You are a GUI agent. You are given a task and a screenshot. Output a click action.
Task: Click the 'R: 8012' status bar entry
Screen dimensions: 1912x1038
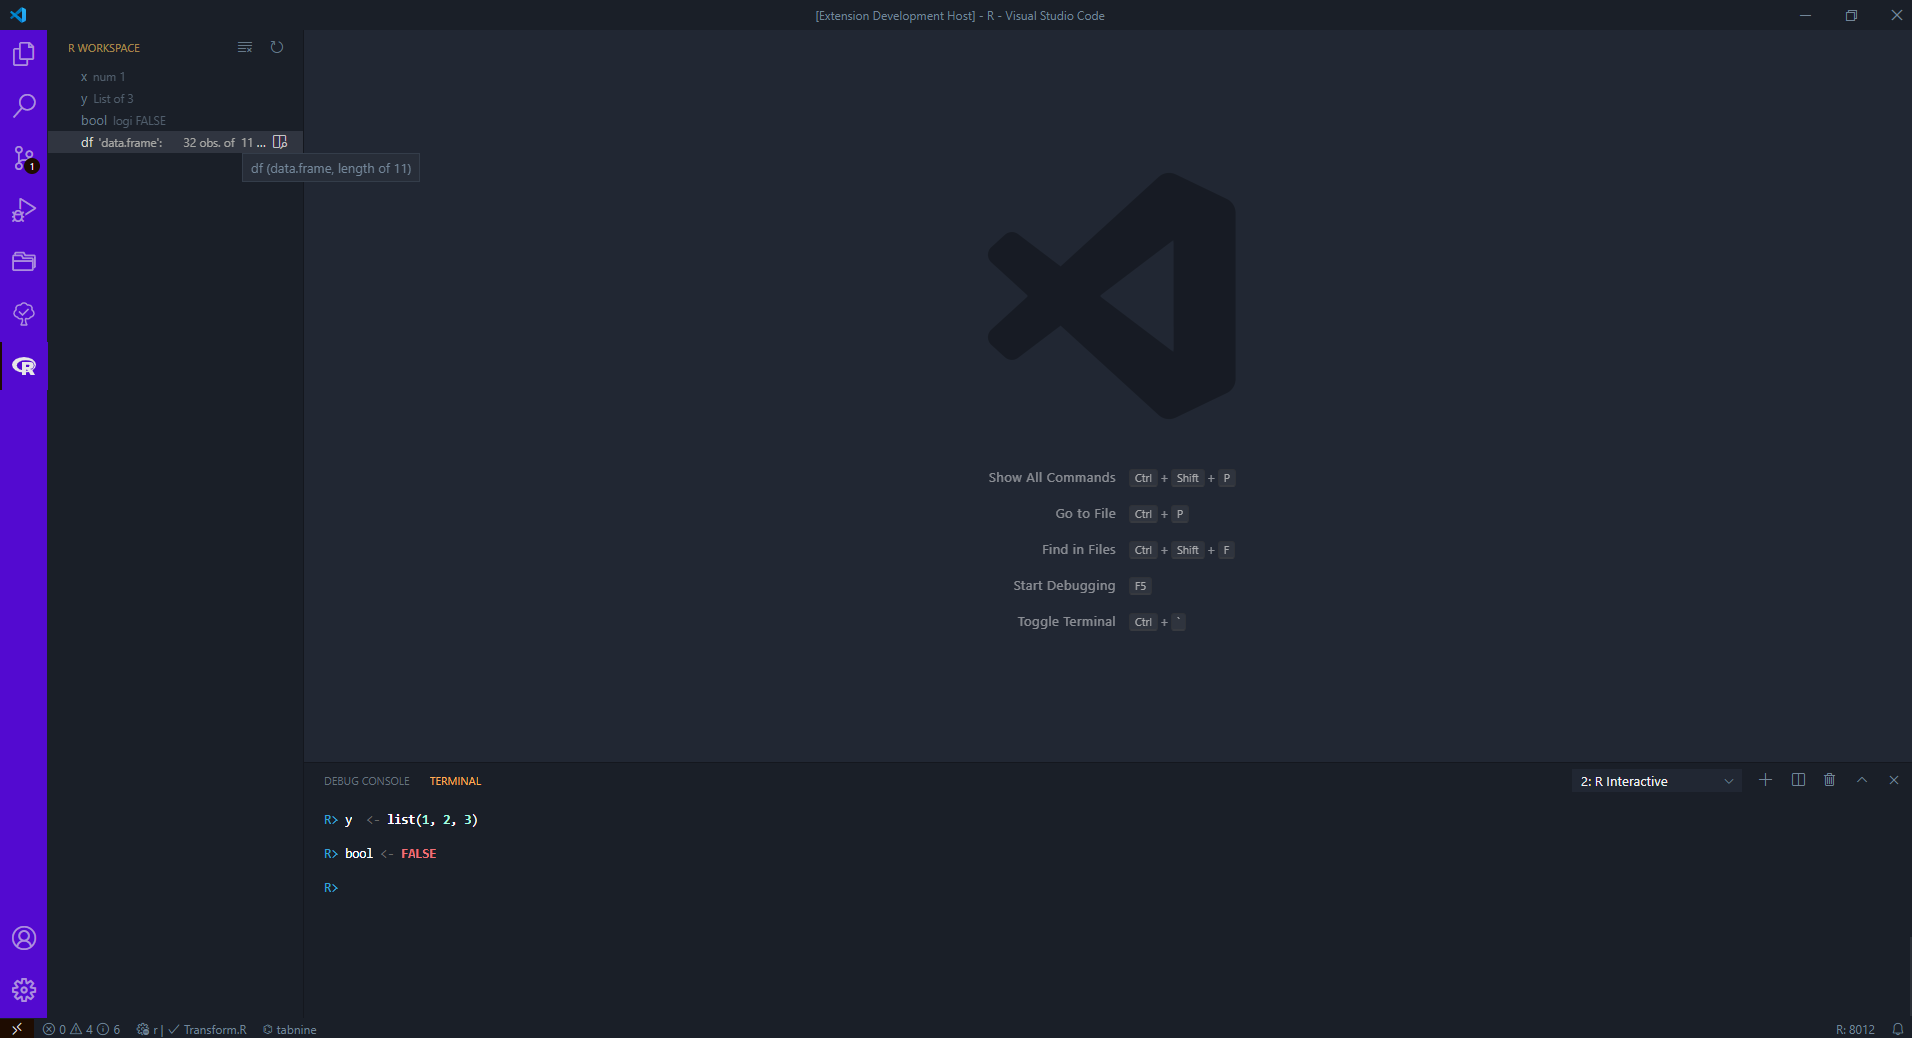point(1855,1029)
